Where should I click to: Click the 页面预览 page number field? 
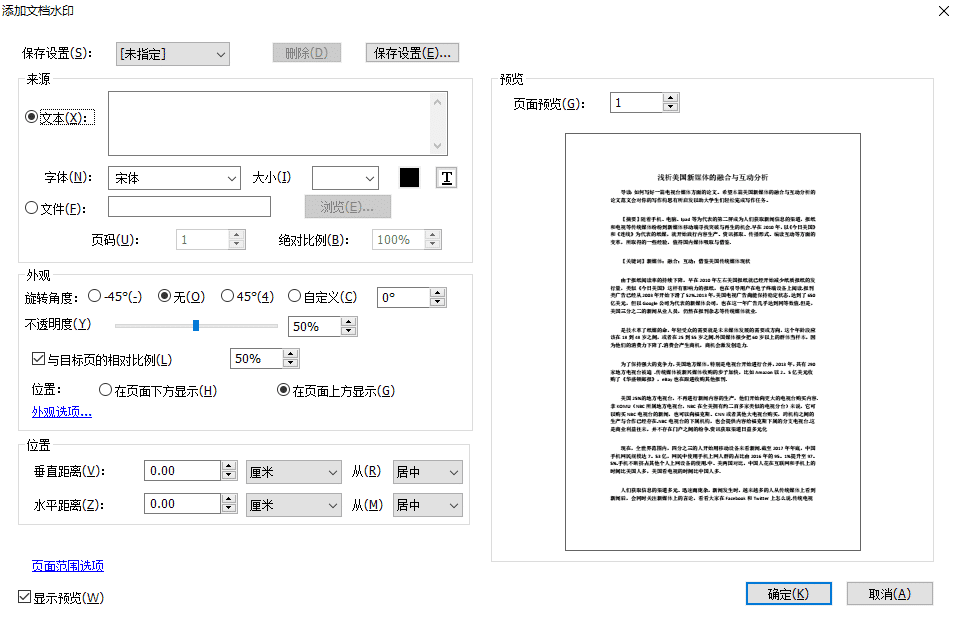(x=636, y=102)
